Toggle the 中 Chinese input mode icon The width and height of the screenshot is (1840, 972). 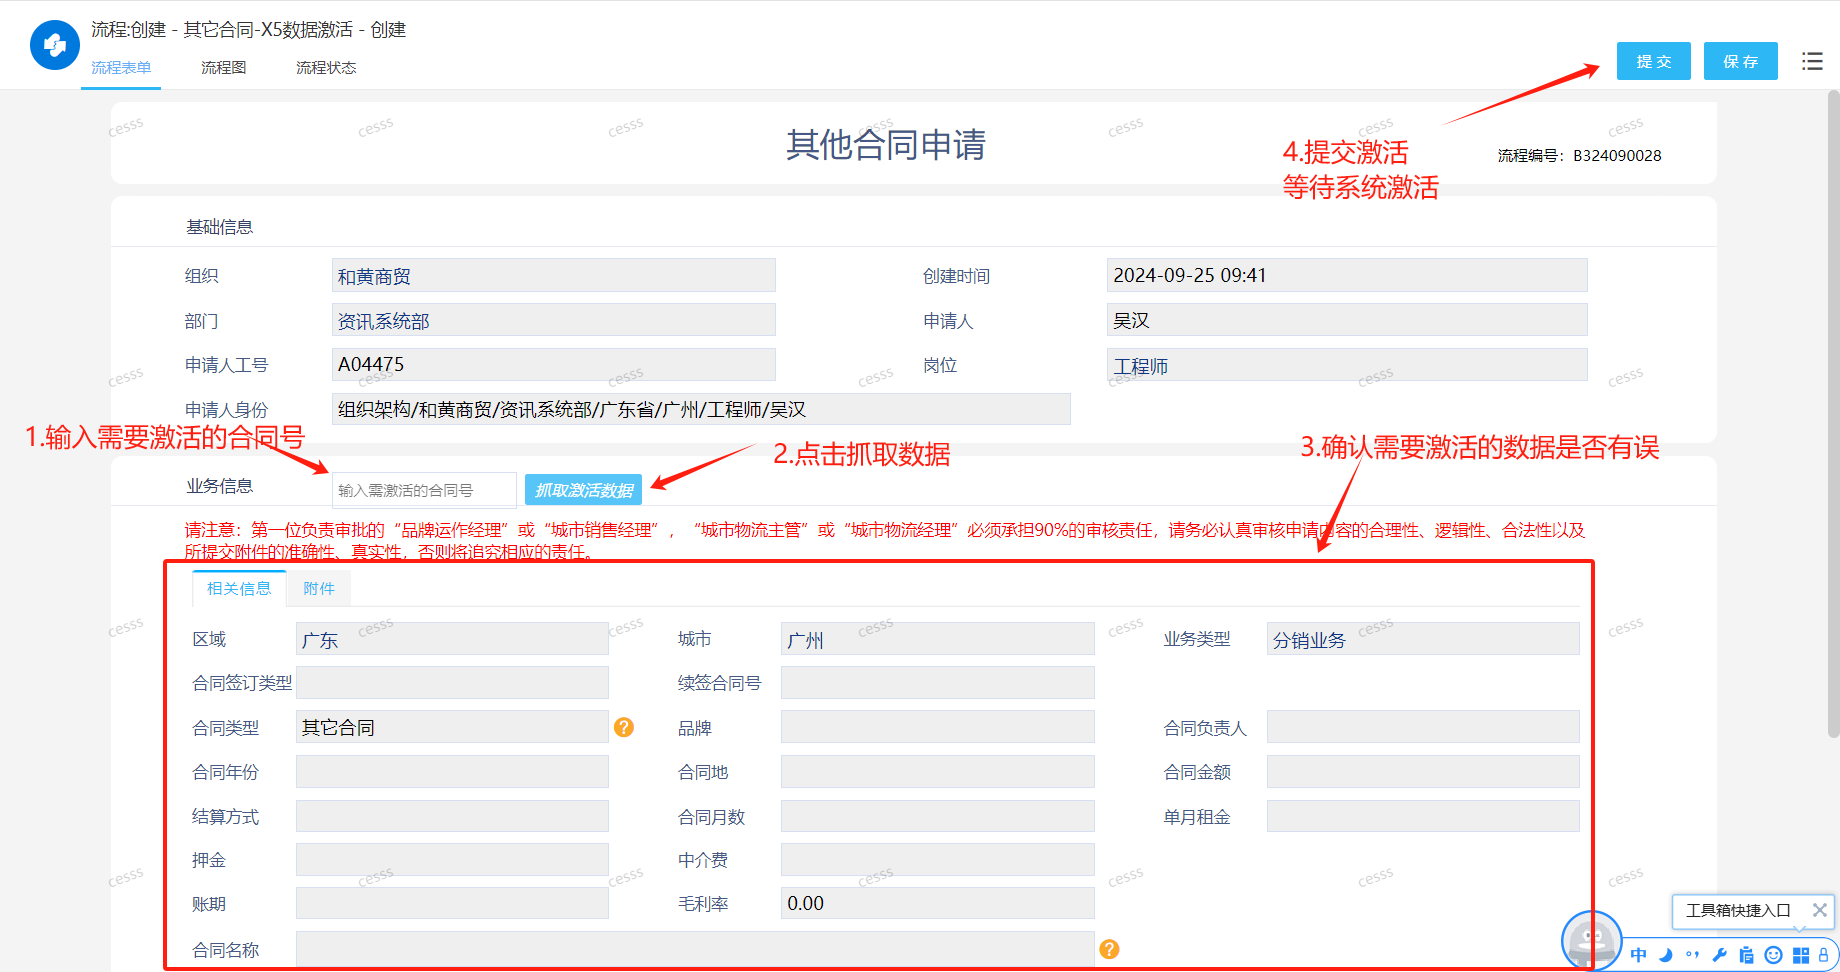(1638, 954)
